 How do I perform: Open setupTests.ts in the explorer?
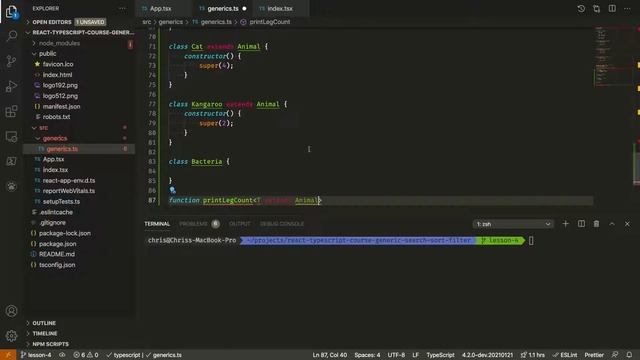(x=61, y=202)
